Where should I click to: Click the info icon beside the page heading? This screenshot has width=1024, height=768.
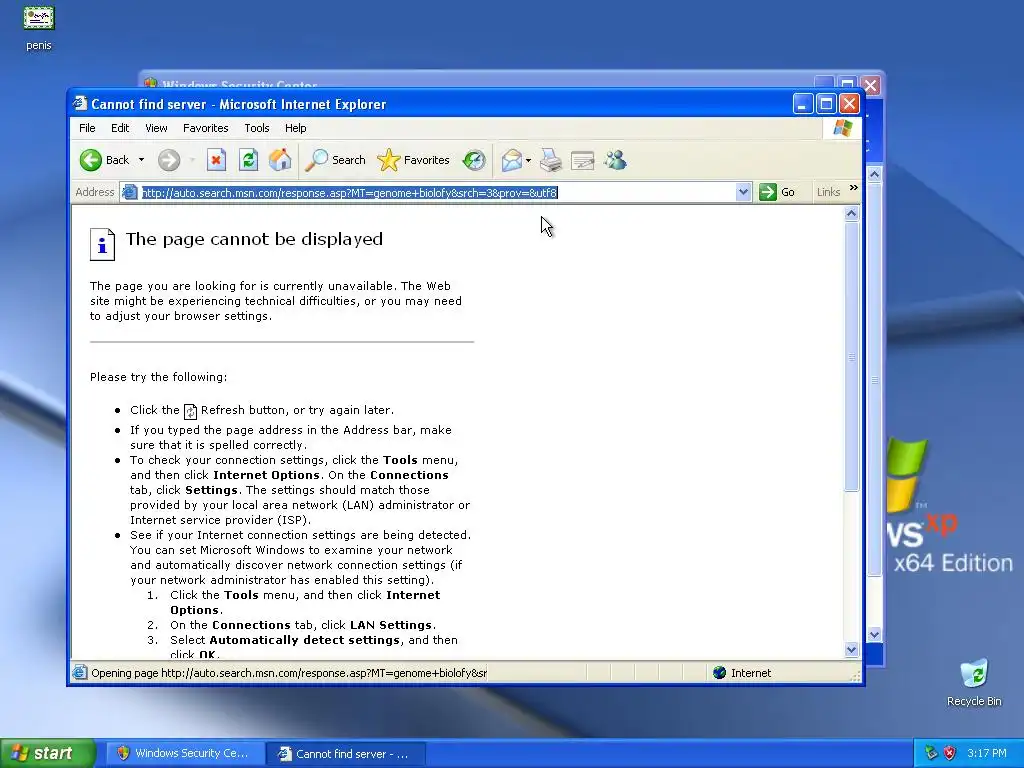(x=103, y=244)
